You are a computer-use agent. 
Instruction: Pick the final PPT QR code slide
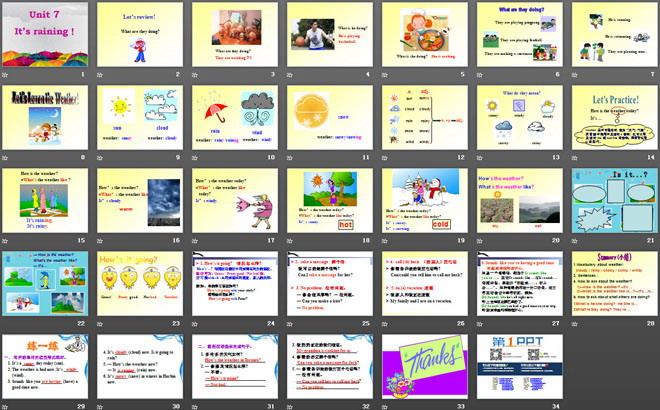pos(518,364)
